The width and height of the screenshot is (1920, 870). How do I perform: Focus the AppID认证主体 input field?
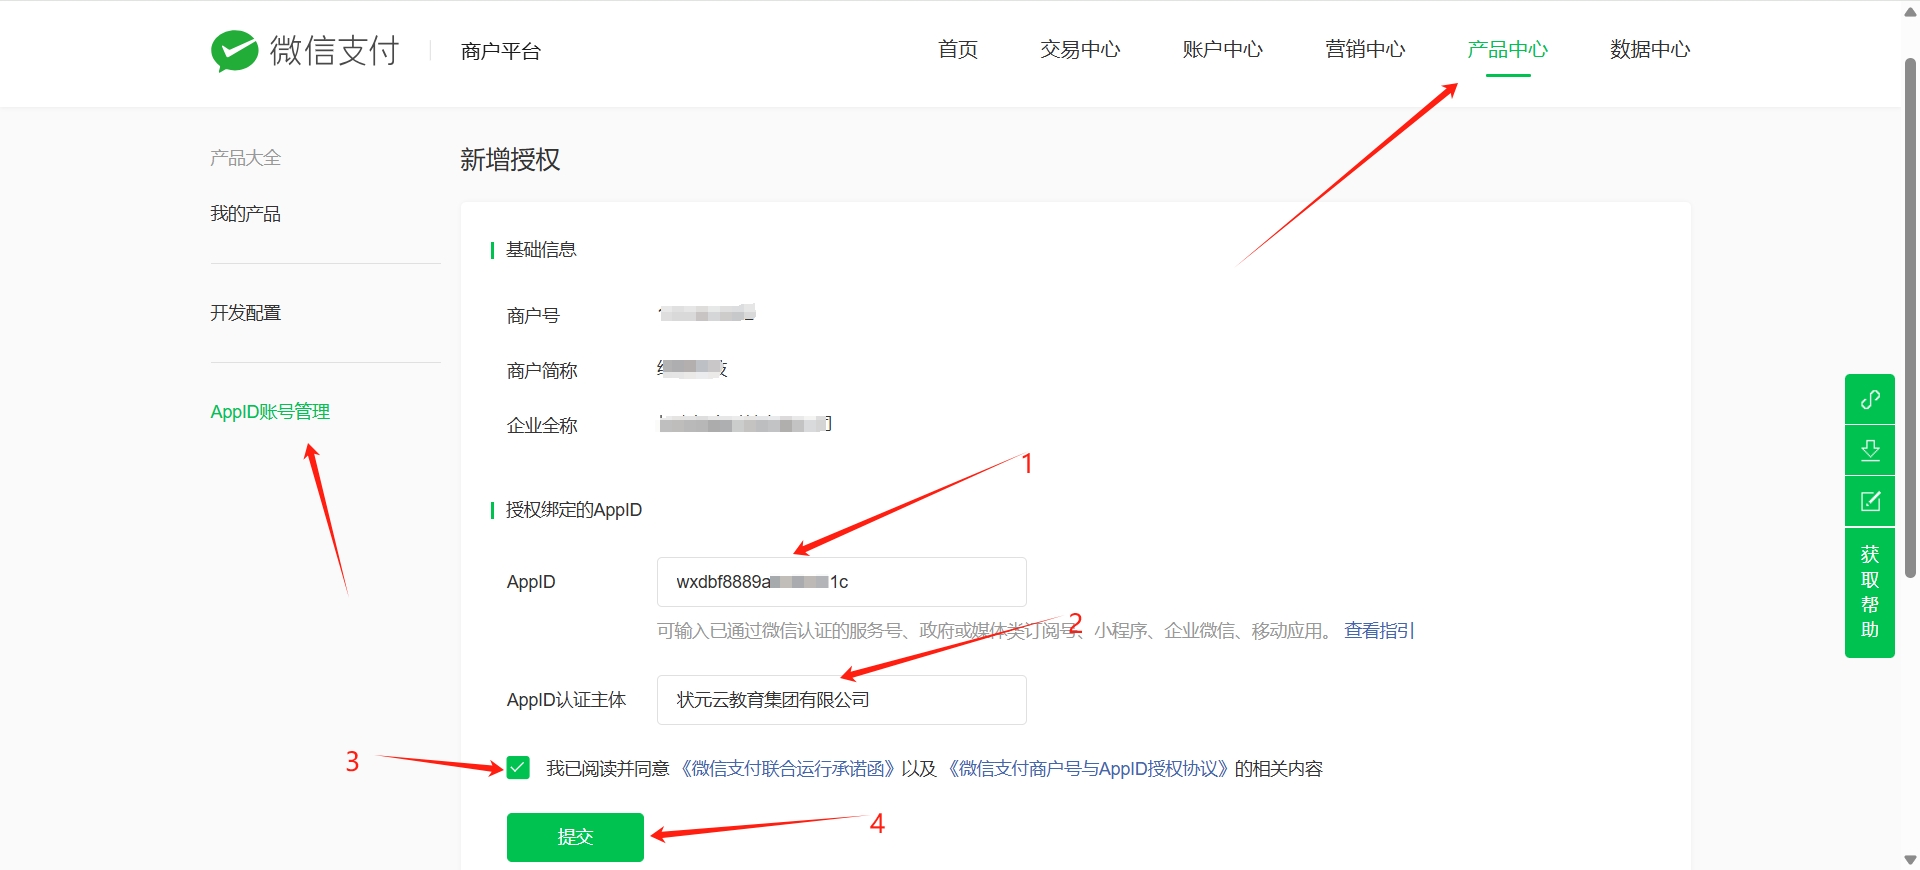tap(841, 700)
